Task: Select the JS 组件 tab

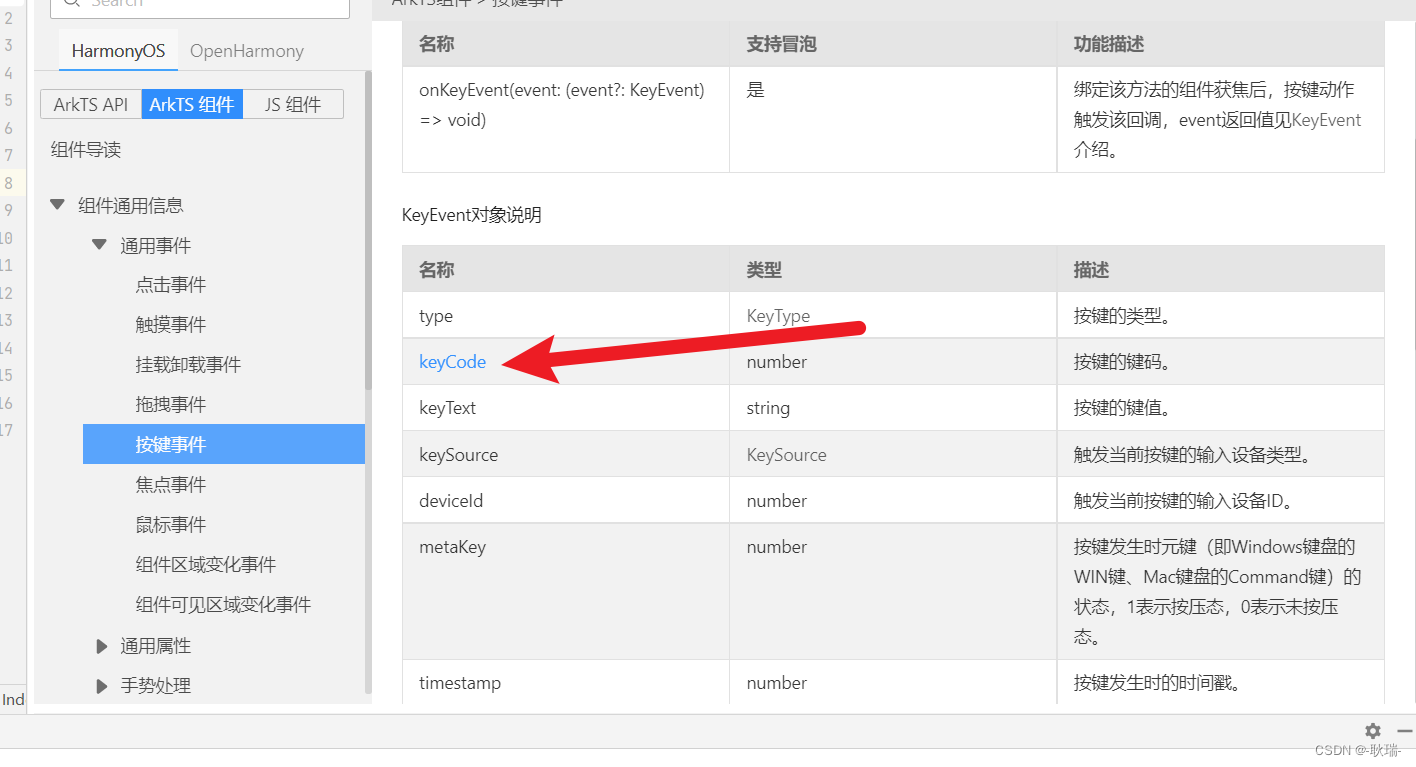Action: coord(293,104)
